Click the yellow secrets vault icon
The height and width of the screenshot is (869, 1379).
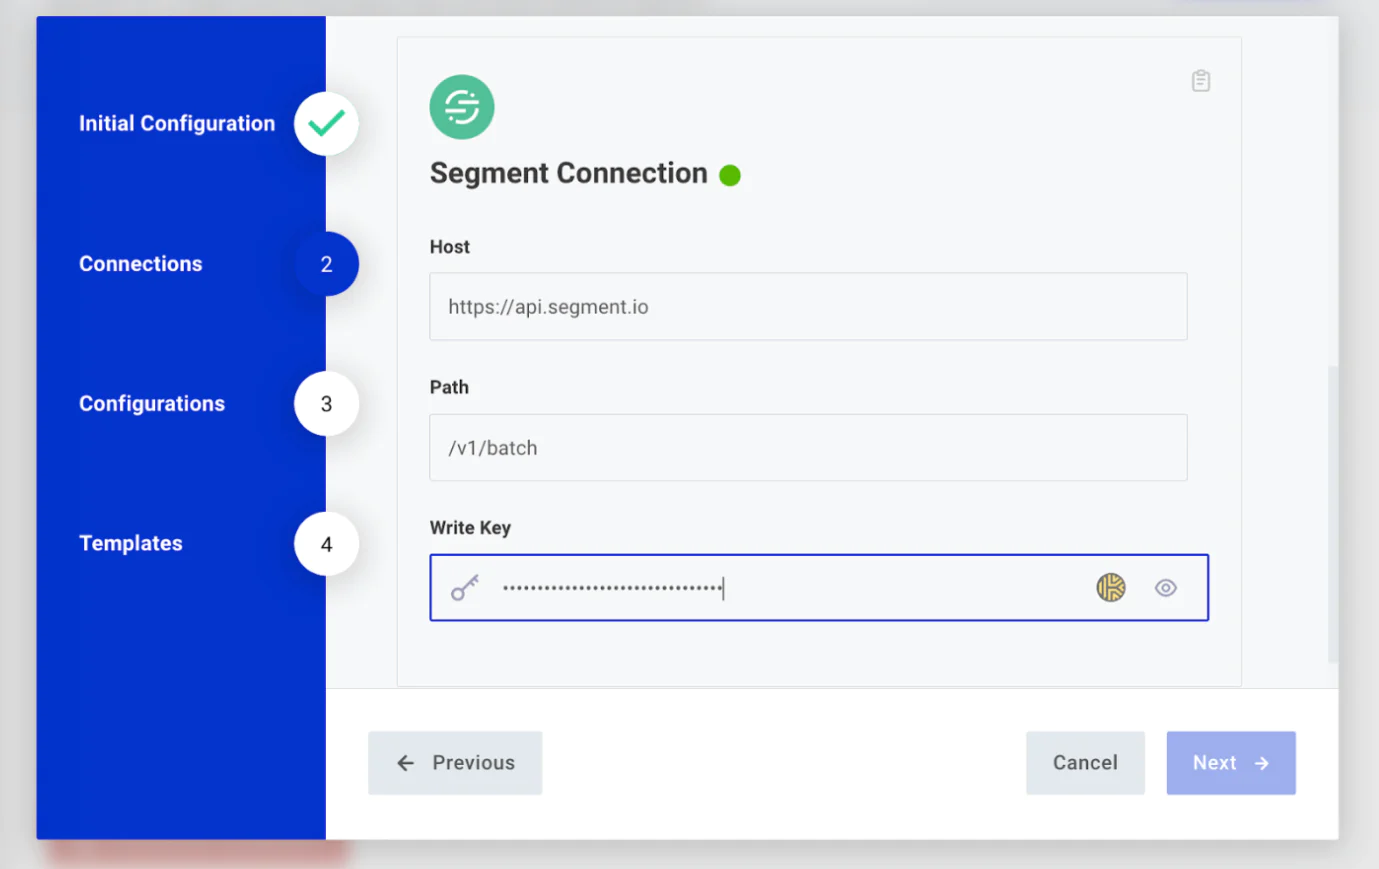(1109, 588)
